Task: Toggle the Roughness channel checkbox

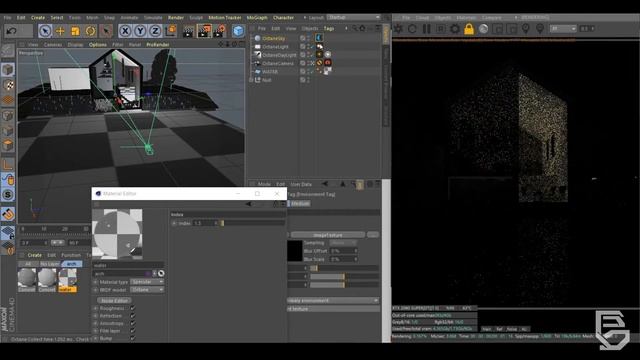Action: click(133, 309)
